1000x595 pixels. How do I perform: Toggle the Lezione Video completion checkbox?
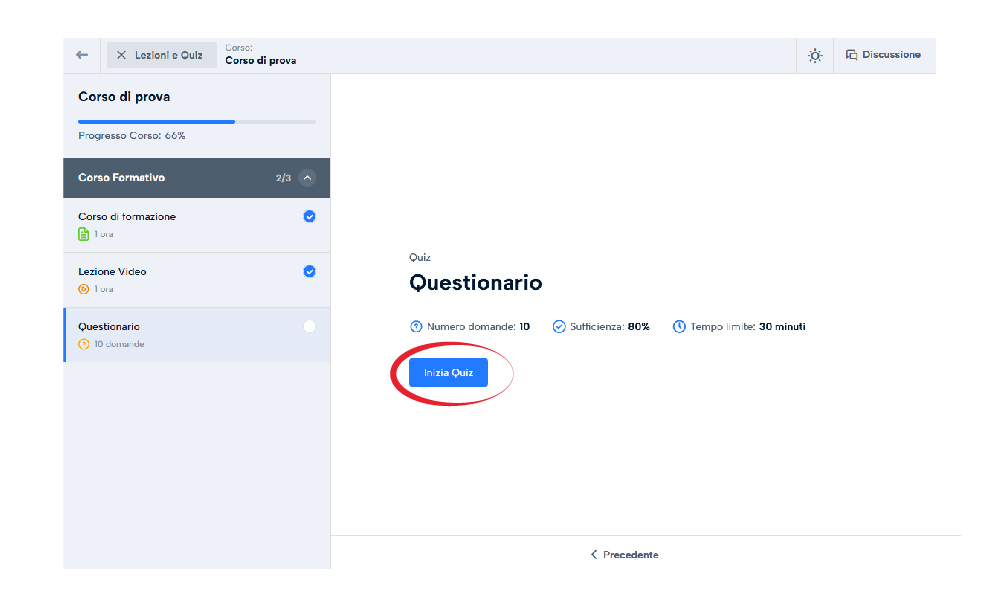tap(309, 271)
